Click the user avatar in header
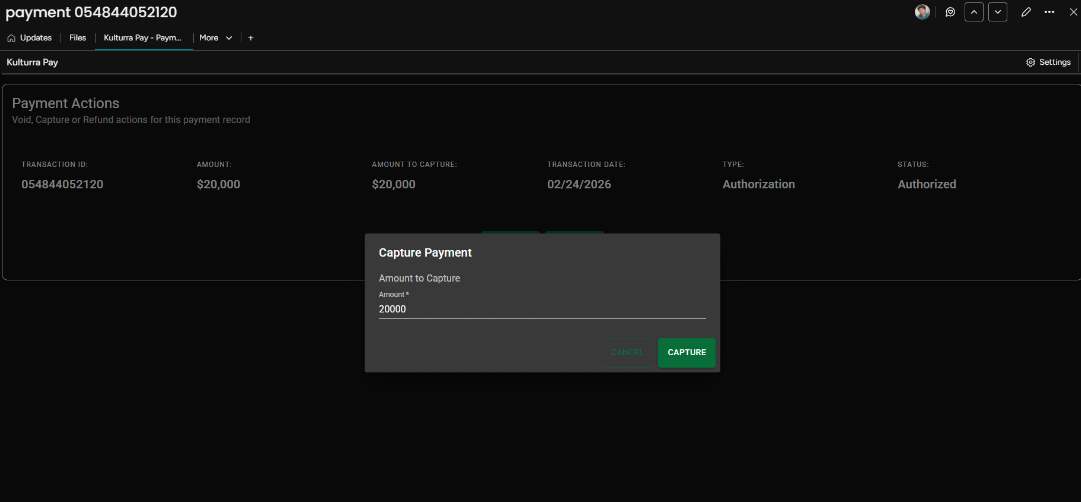This screenshot has width=1081, height=502. pyautogui.click(x=922, y=12)
